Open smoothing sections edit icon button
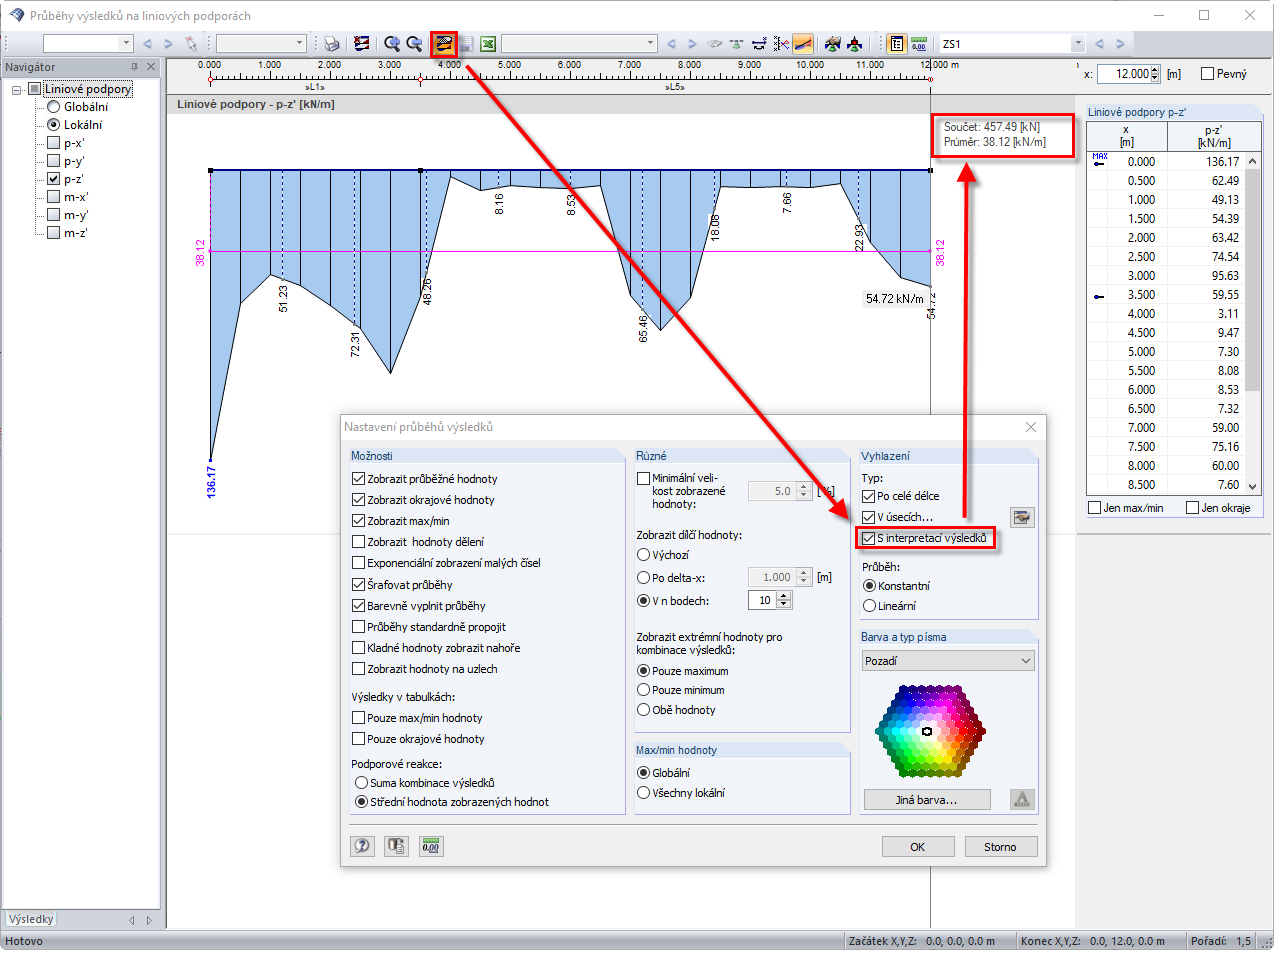 pos(1021,517)
